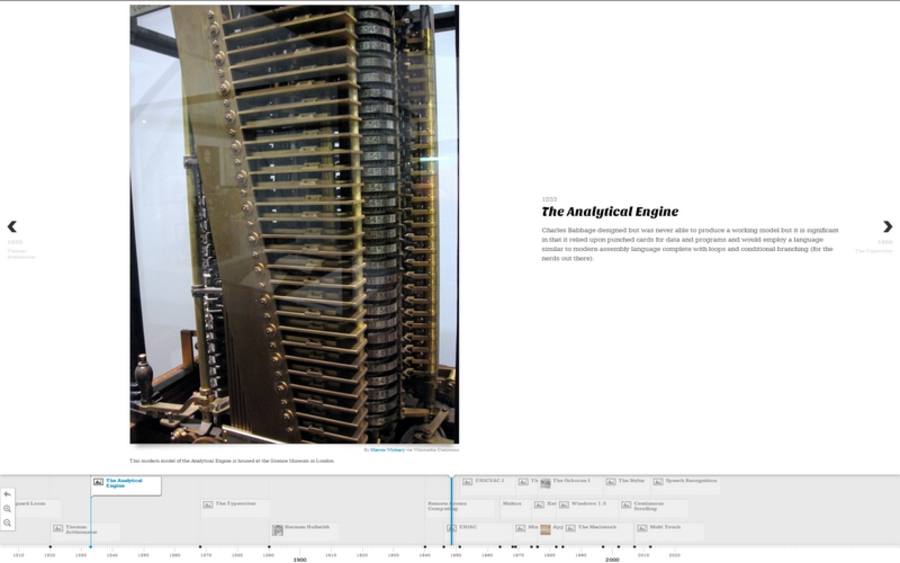Click the 1900 label on the time axis
The height and width of the screenshot is (563, 900).
[300, 559]
